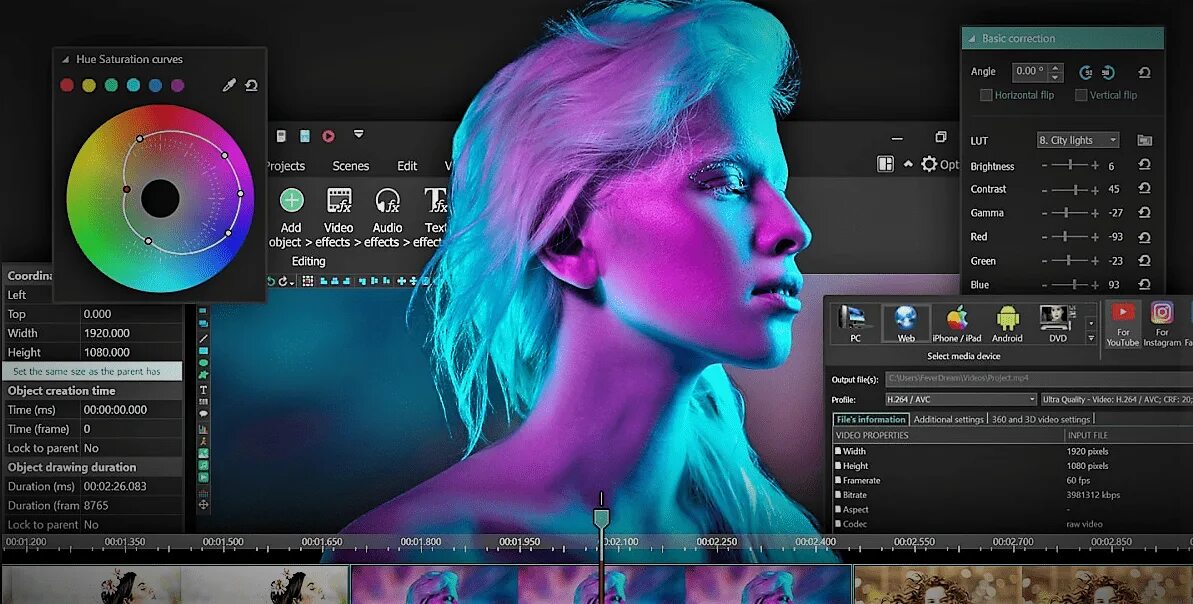1193x604 pixels.
Task: Reset the Contrast value
Action: click(x=1144, y=189)
